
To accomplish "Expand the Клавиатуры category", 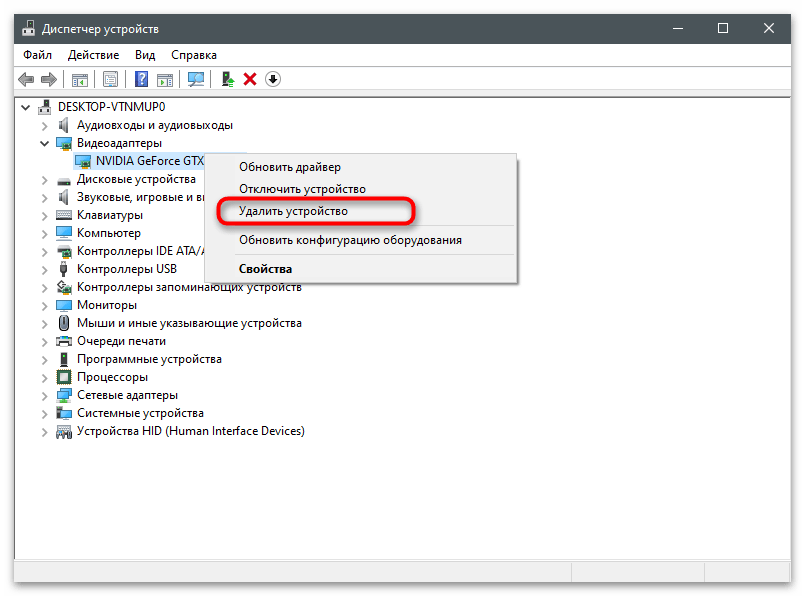I will 45,216.
